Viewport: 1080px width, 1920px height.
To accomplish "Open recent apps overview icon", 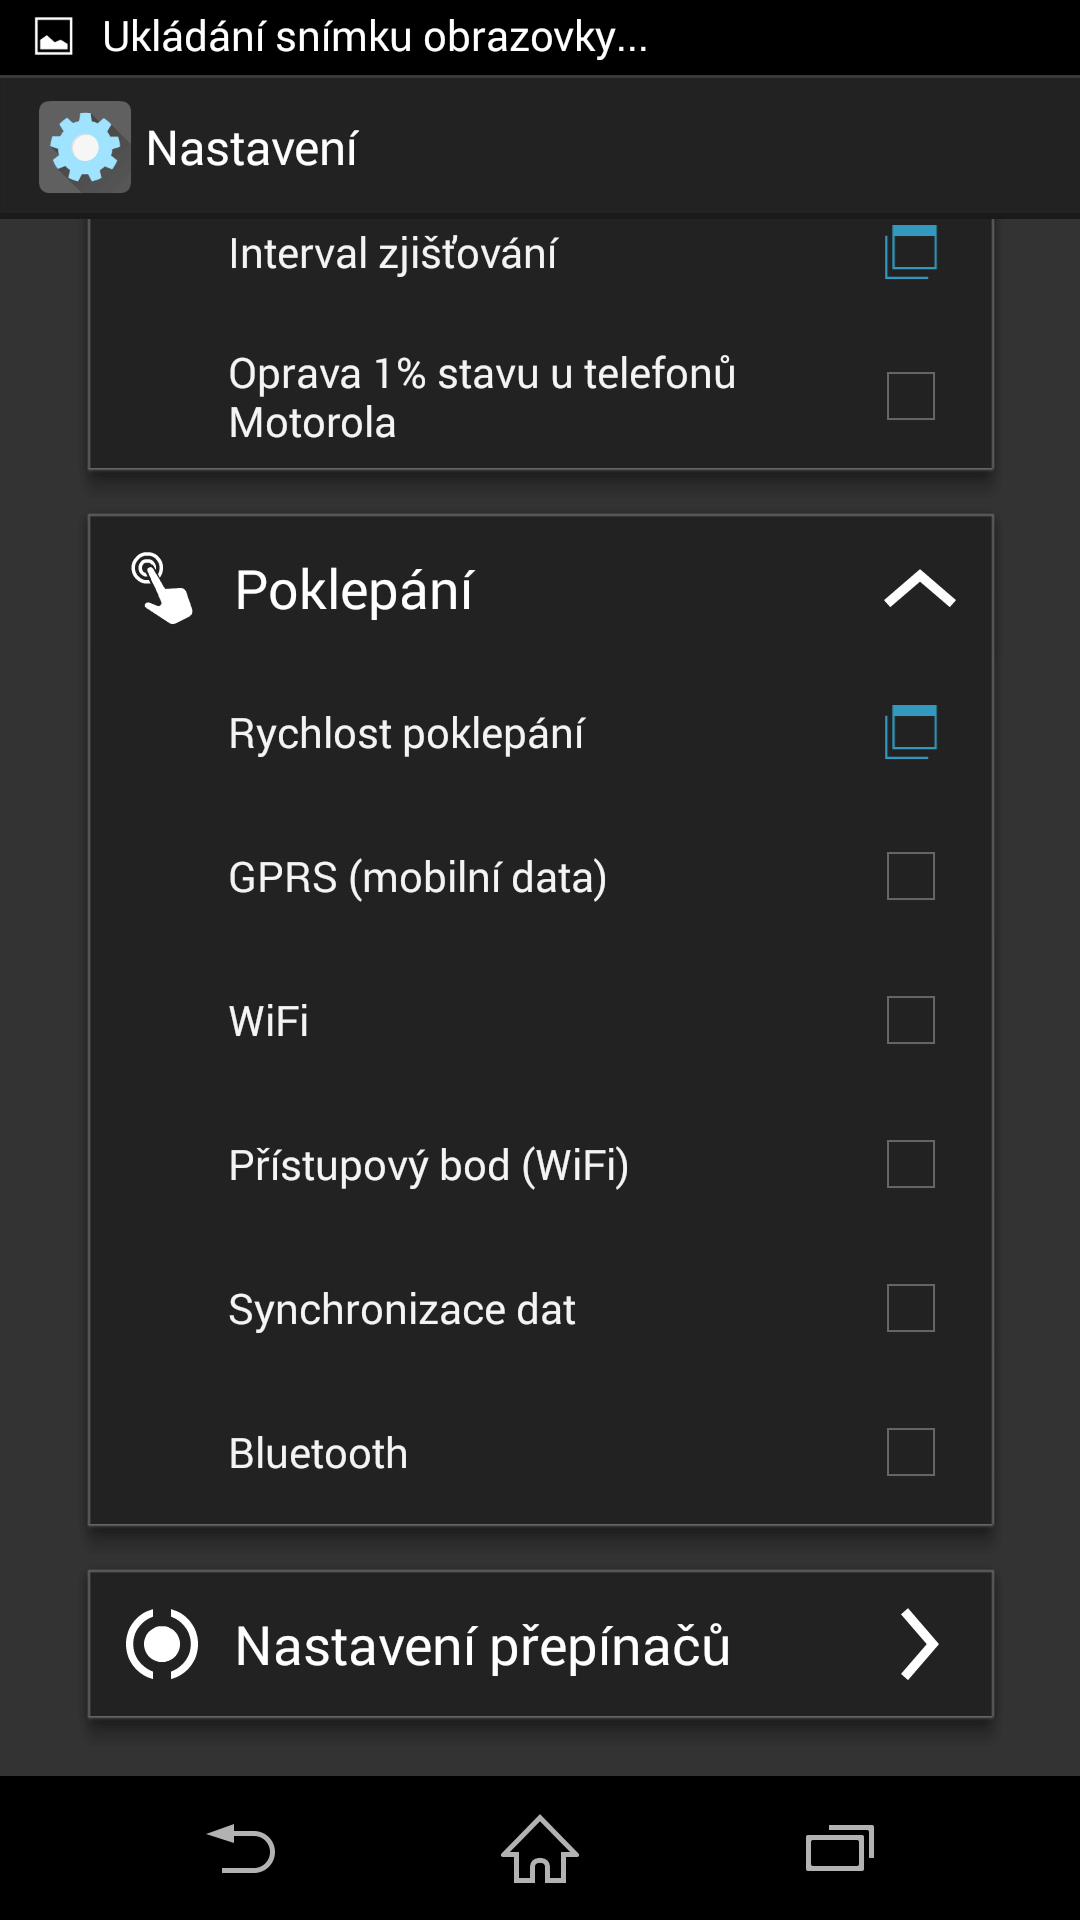I will [x=840, y=1848].
